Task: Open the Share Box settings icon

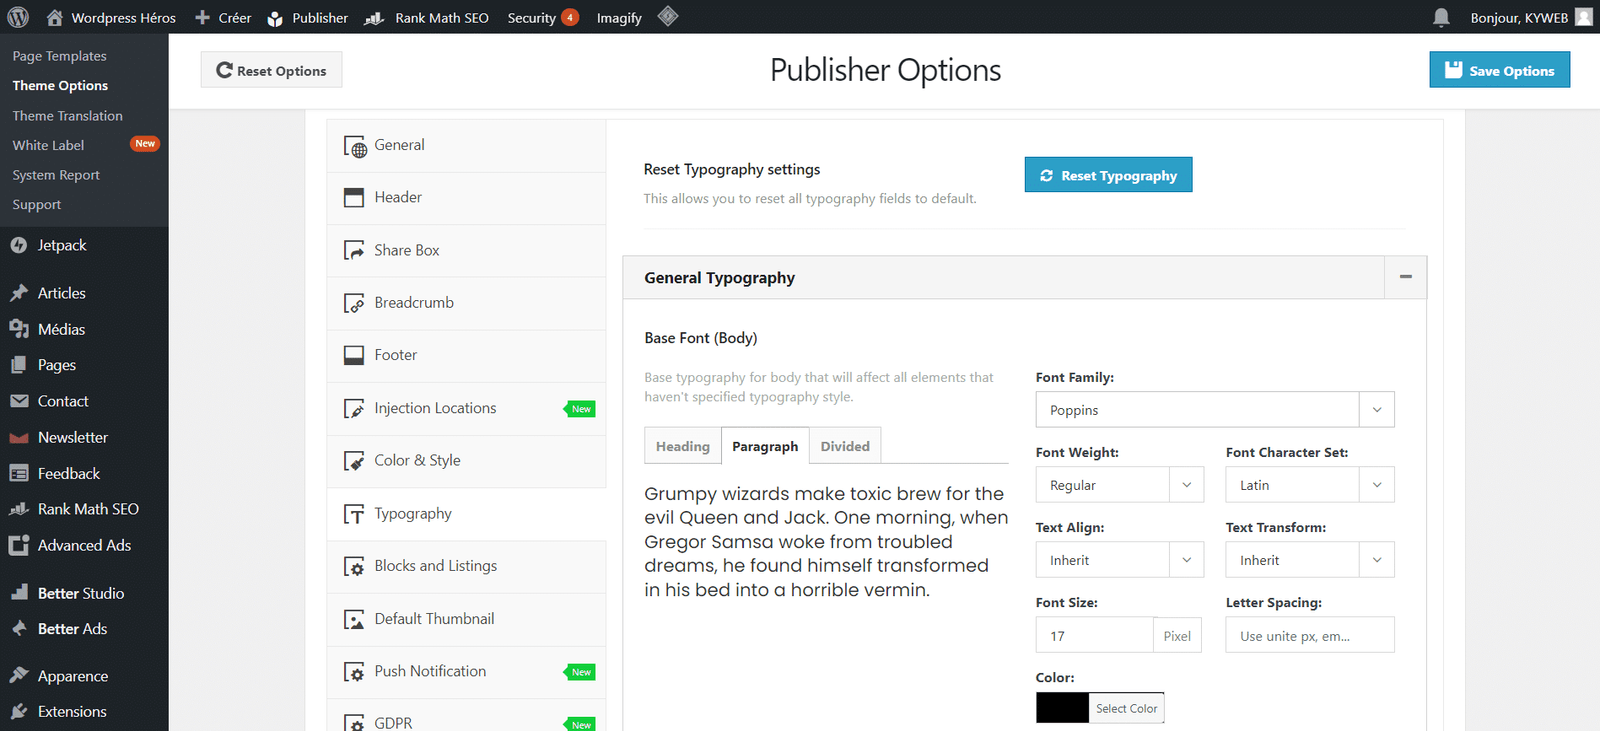Action: pyautogui.click(x=354, y=250)
